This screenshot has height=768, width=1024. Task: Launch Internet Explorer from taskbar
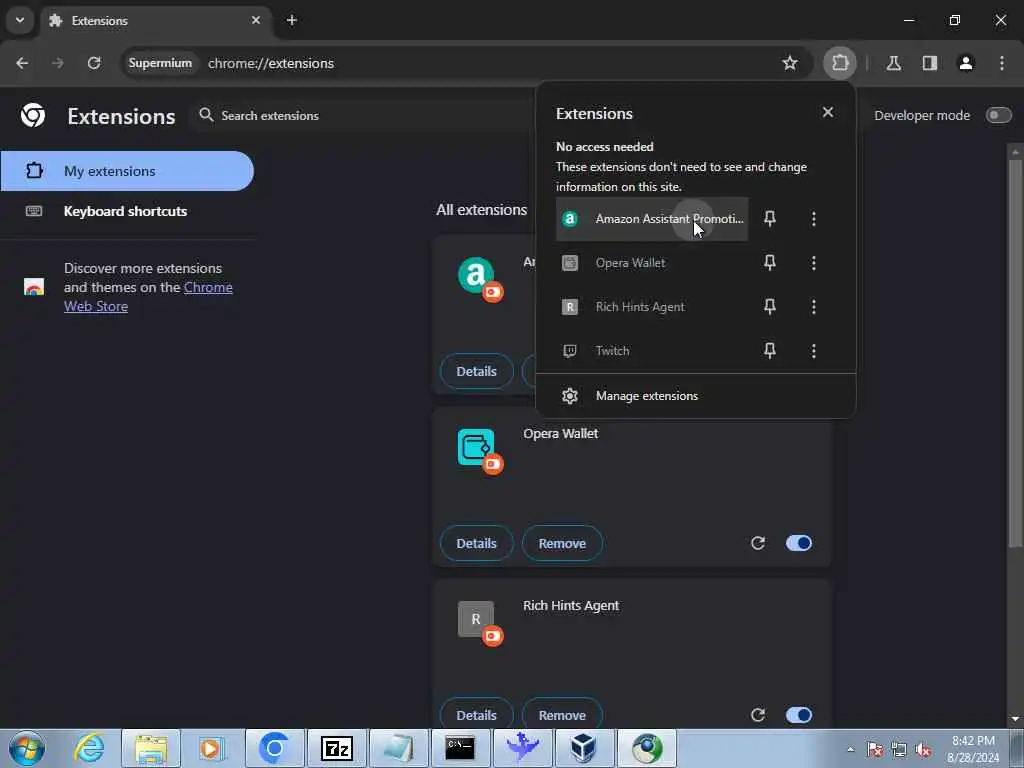pyautogui.click(x=89, y=748)
